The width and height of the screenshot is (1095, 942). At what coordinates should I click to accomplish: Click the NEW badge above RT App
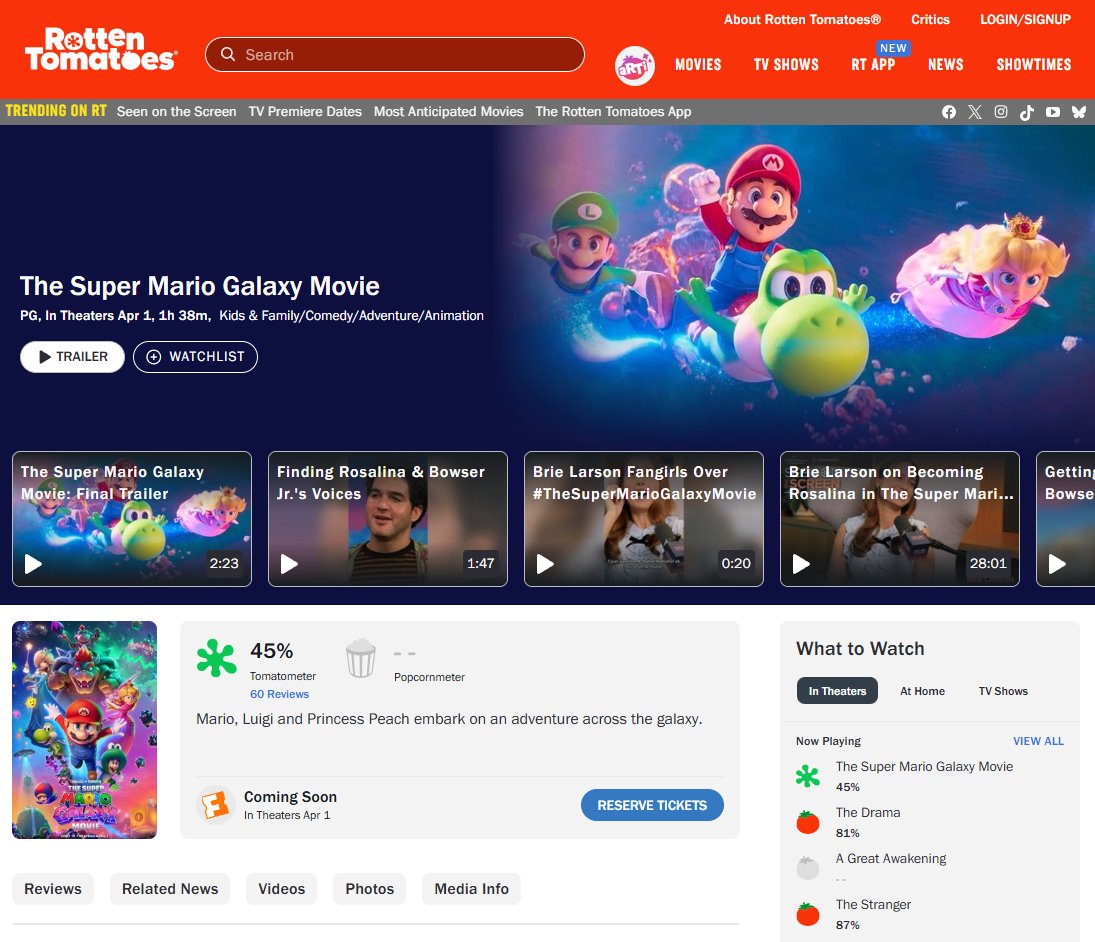click(x=893, y=48)
